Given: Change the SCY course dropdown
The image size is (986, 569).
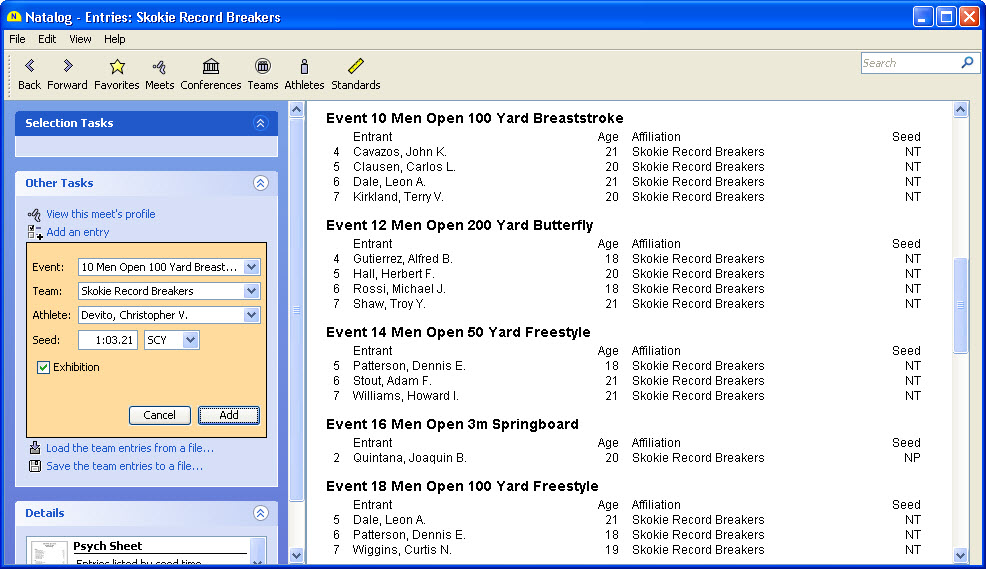Looking at the screenshot, I should [191, 340].
